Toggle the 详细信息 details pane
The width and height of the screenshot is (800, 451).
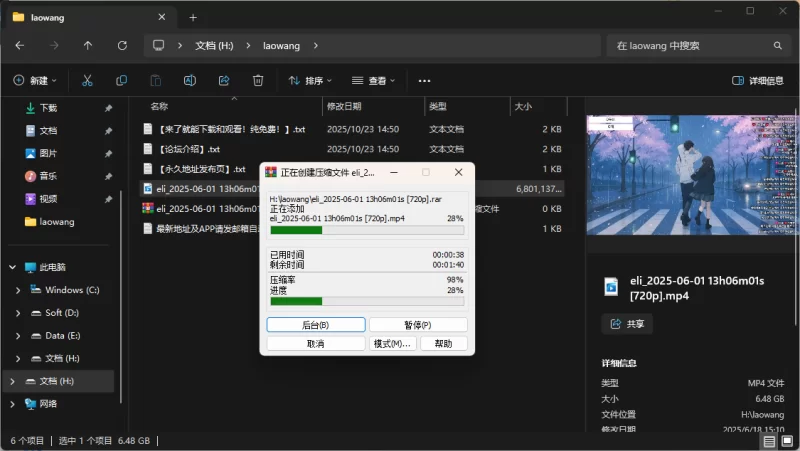tap(757, 80)
